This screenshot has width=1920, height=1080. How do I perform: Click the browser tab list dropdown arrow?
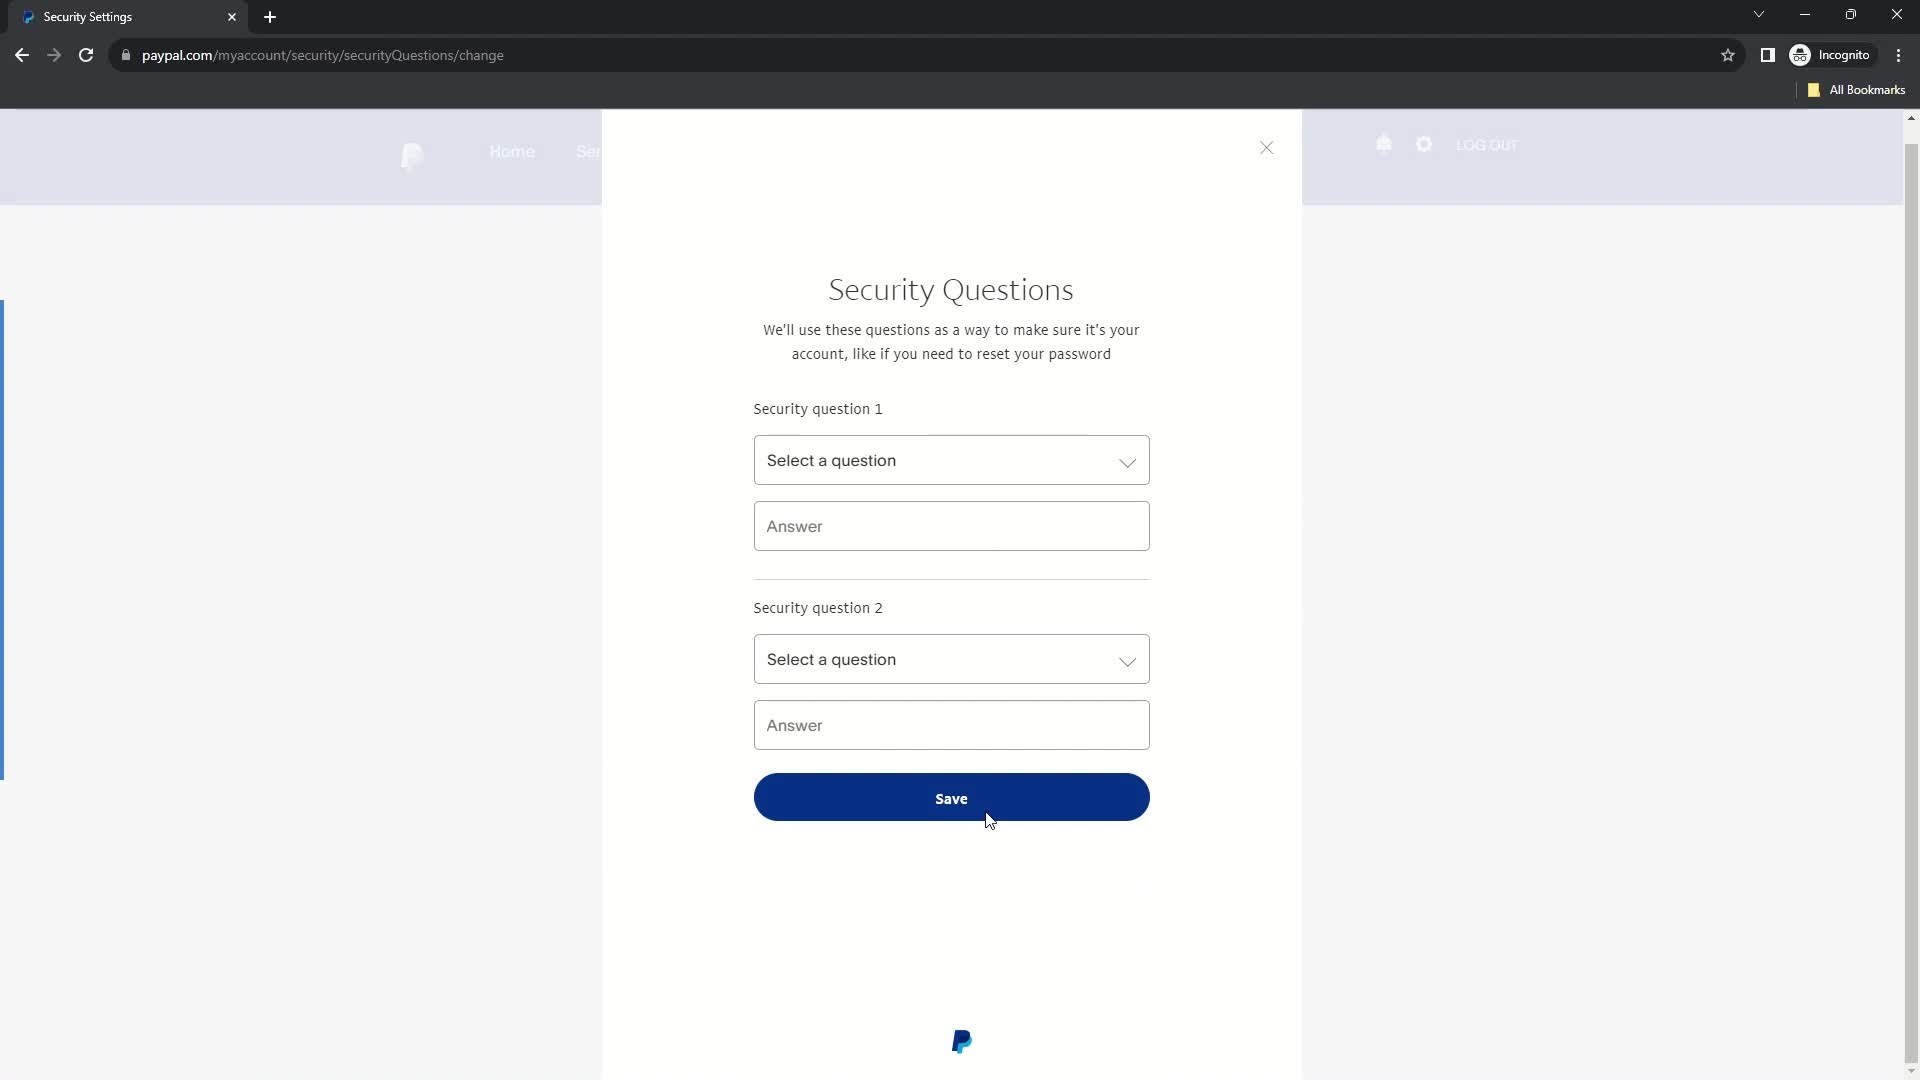[1759, 16]
